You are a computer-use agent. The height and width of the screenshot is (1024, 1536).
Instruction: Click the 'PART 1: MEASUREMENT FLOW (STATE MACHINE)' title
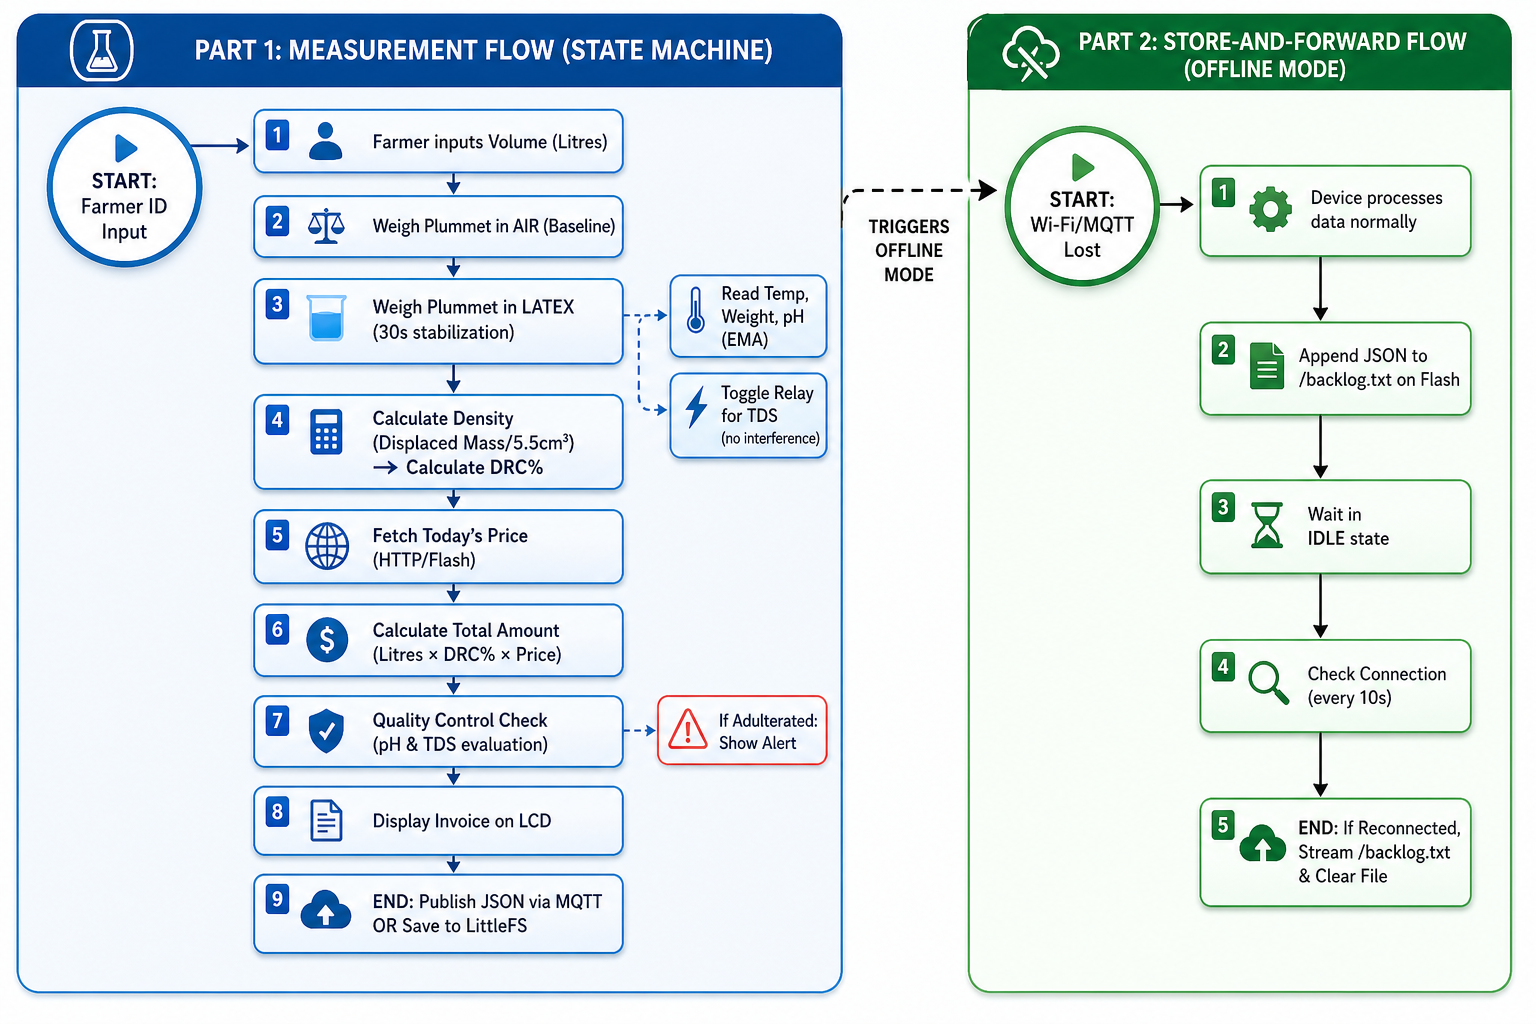pyautogui.click(x=484, y=50)
